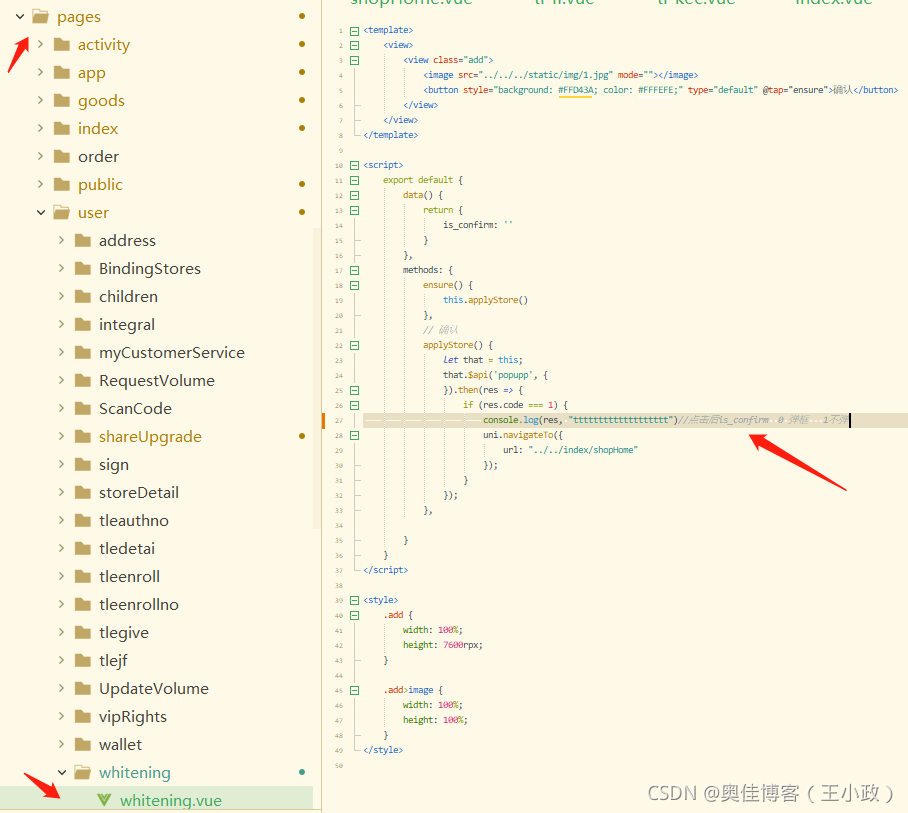
Task: Fold the style tag on line 39
Action: [x=354, y=600]
